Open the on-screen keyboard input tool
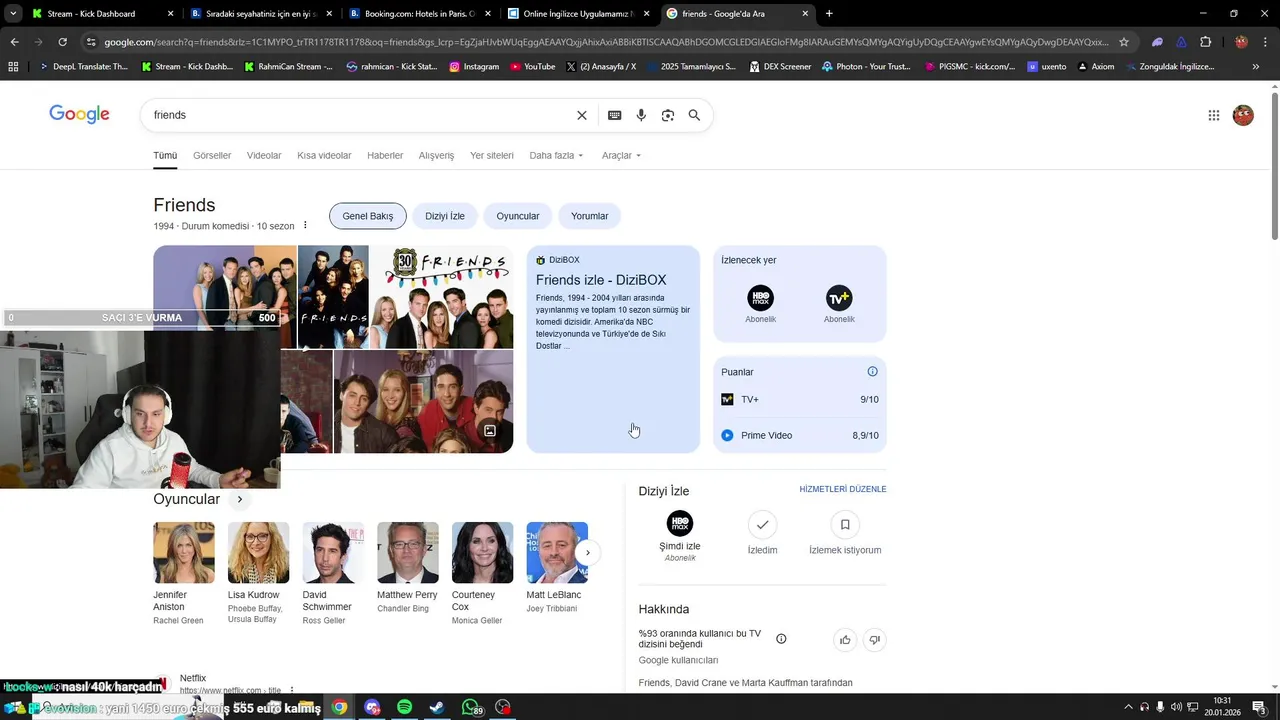Image resolution: width=1280 pixels, height=720 pixels. (615, 115)
